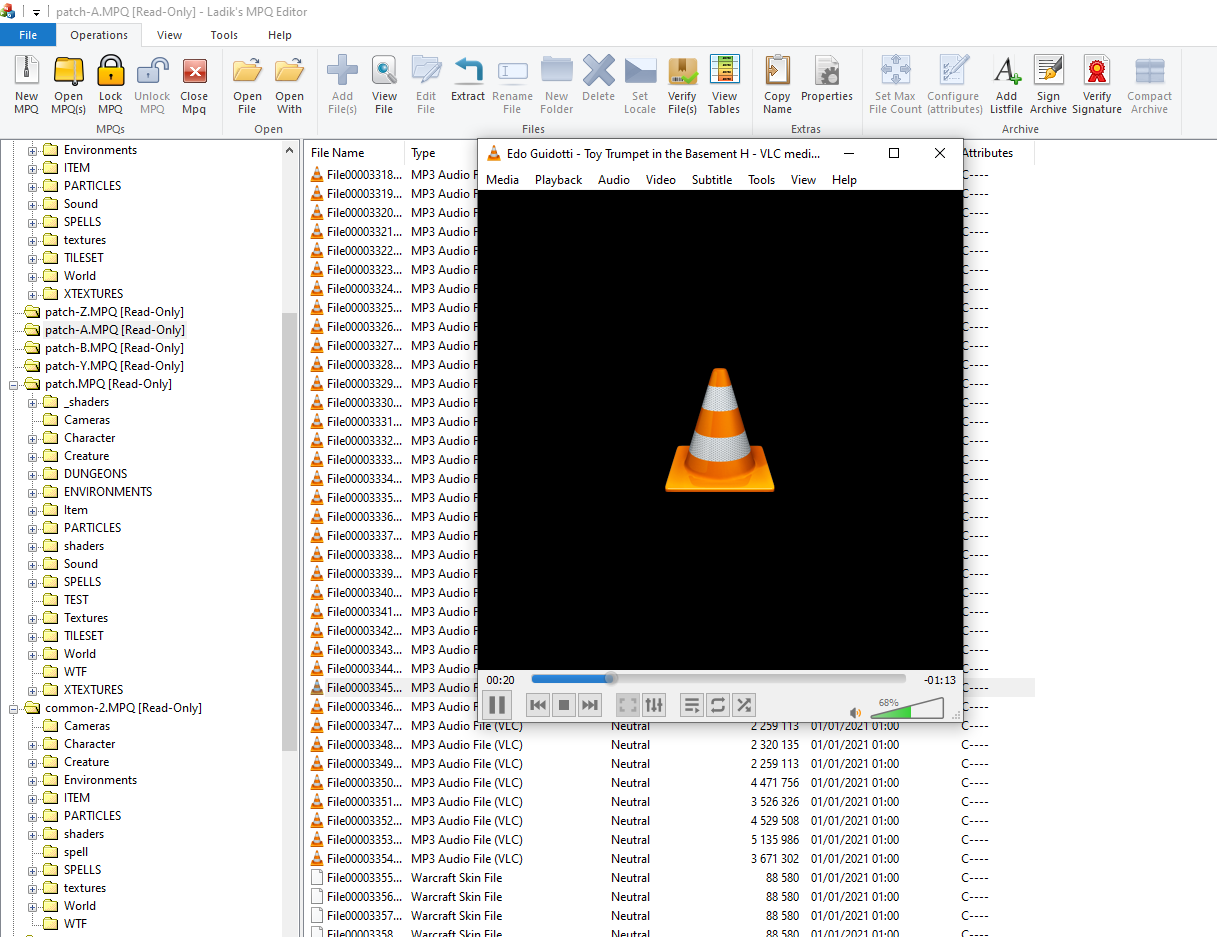Expand the XTEXTURES folder under patch.MPQ
Viewport: 1217px width, 937px height.
[x=33, y=690]
